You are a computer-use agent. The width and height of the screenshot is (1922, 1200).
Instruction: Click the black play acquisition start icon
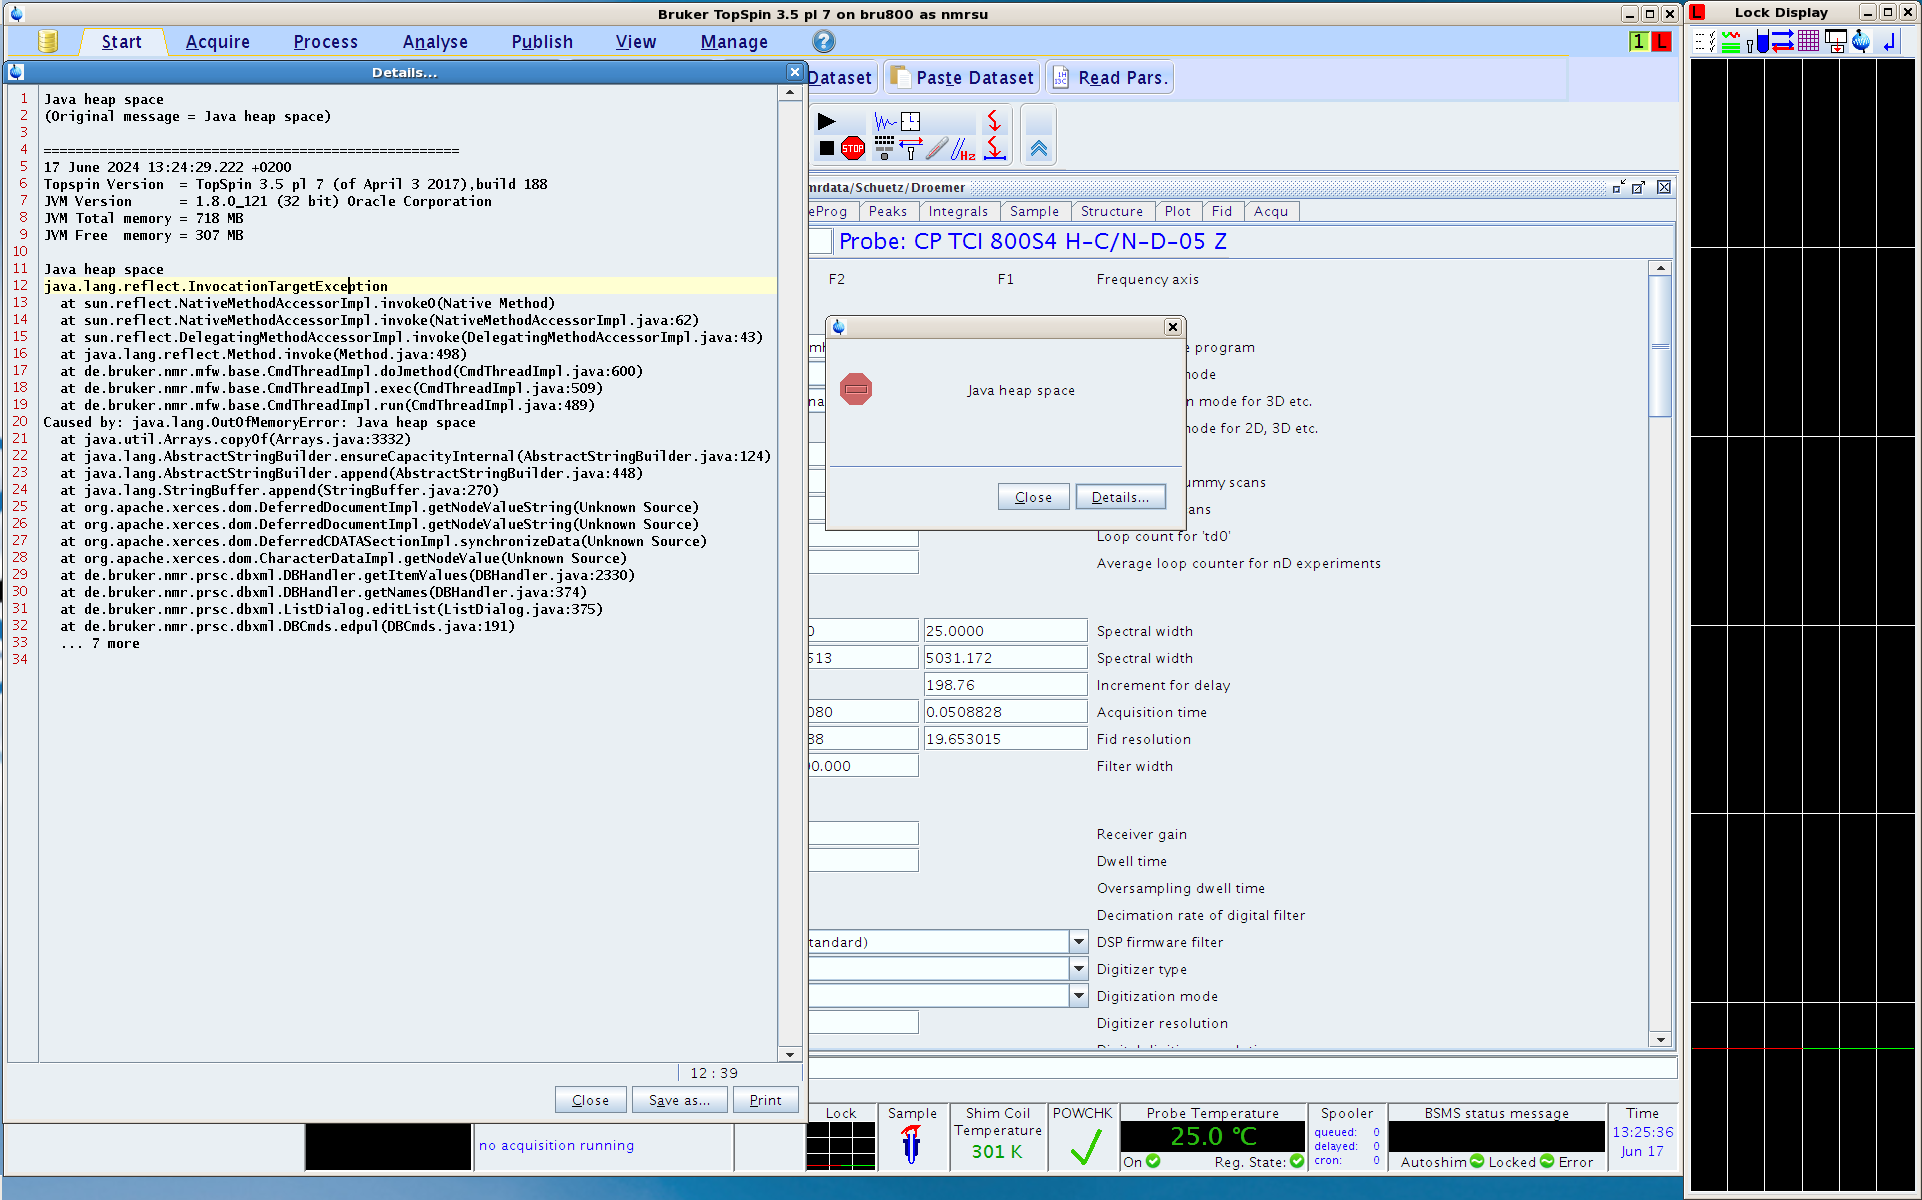pos(826,122)
